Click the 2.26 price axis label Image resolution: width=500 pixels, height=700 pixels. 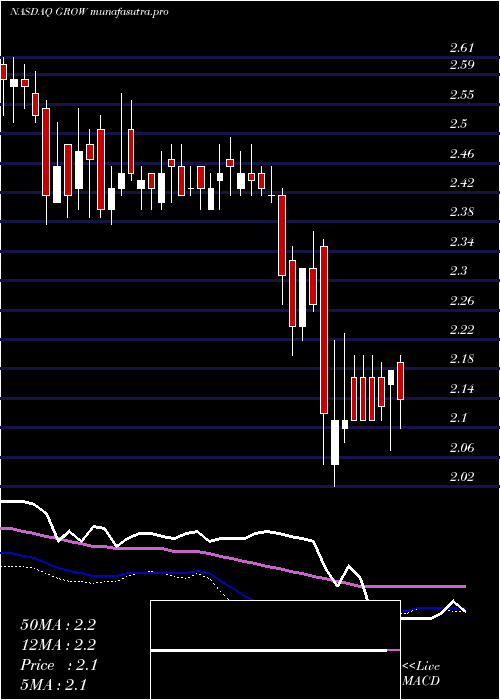pyautogui.click(x=462, y=300)
